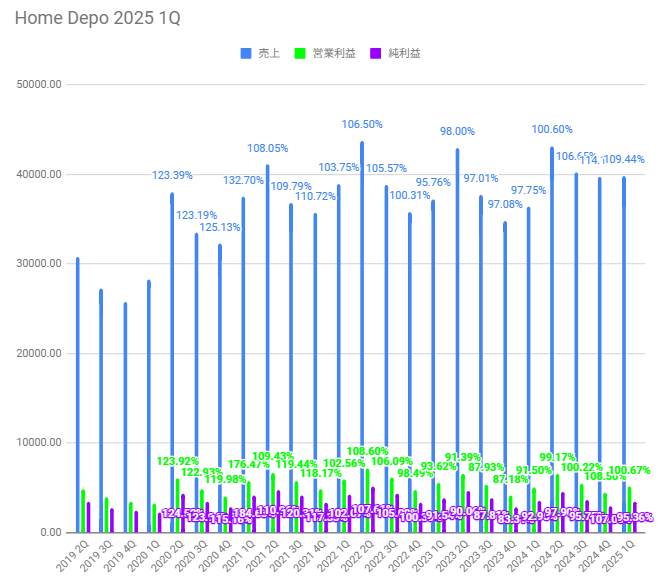Click the 2025 1Q x-axis label
This screenshot has width=661, height=581.
(618, 557)
